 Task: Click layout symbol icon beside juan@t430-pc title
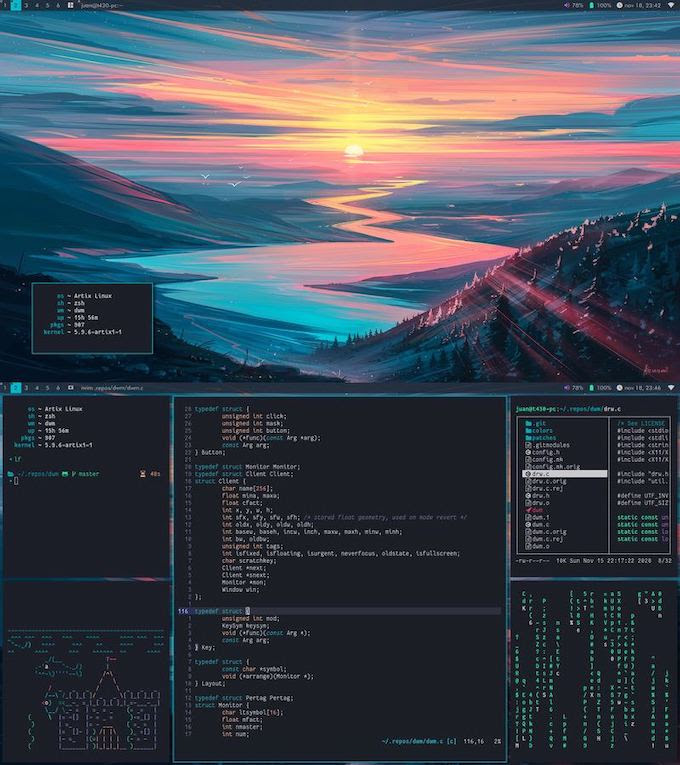70,5
